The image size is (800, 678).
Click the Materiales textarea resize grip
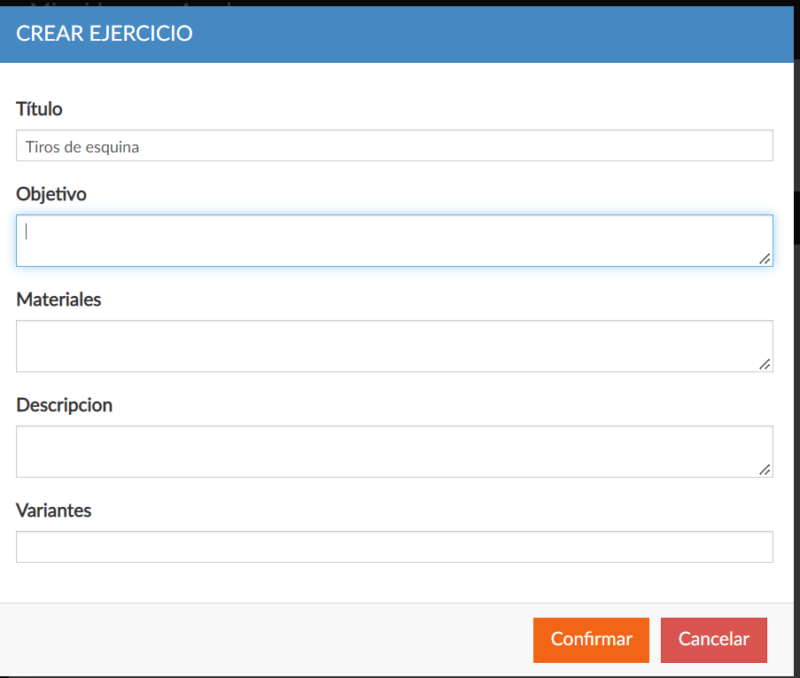point(764,364)
